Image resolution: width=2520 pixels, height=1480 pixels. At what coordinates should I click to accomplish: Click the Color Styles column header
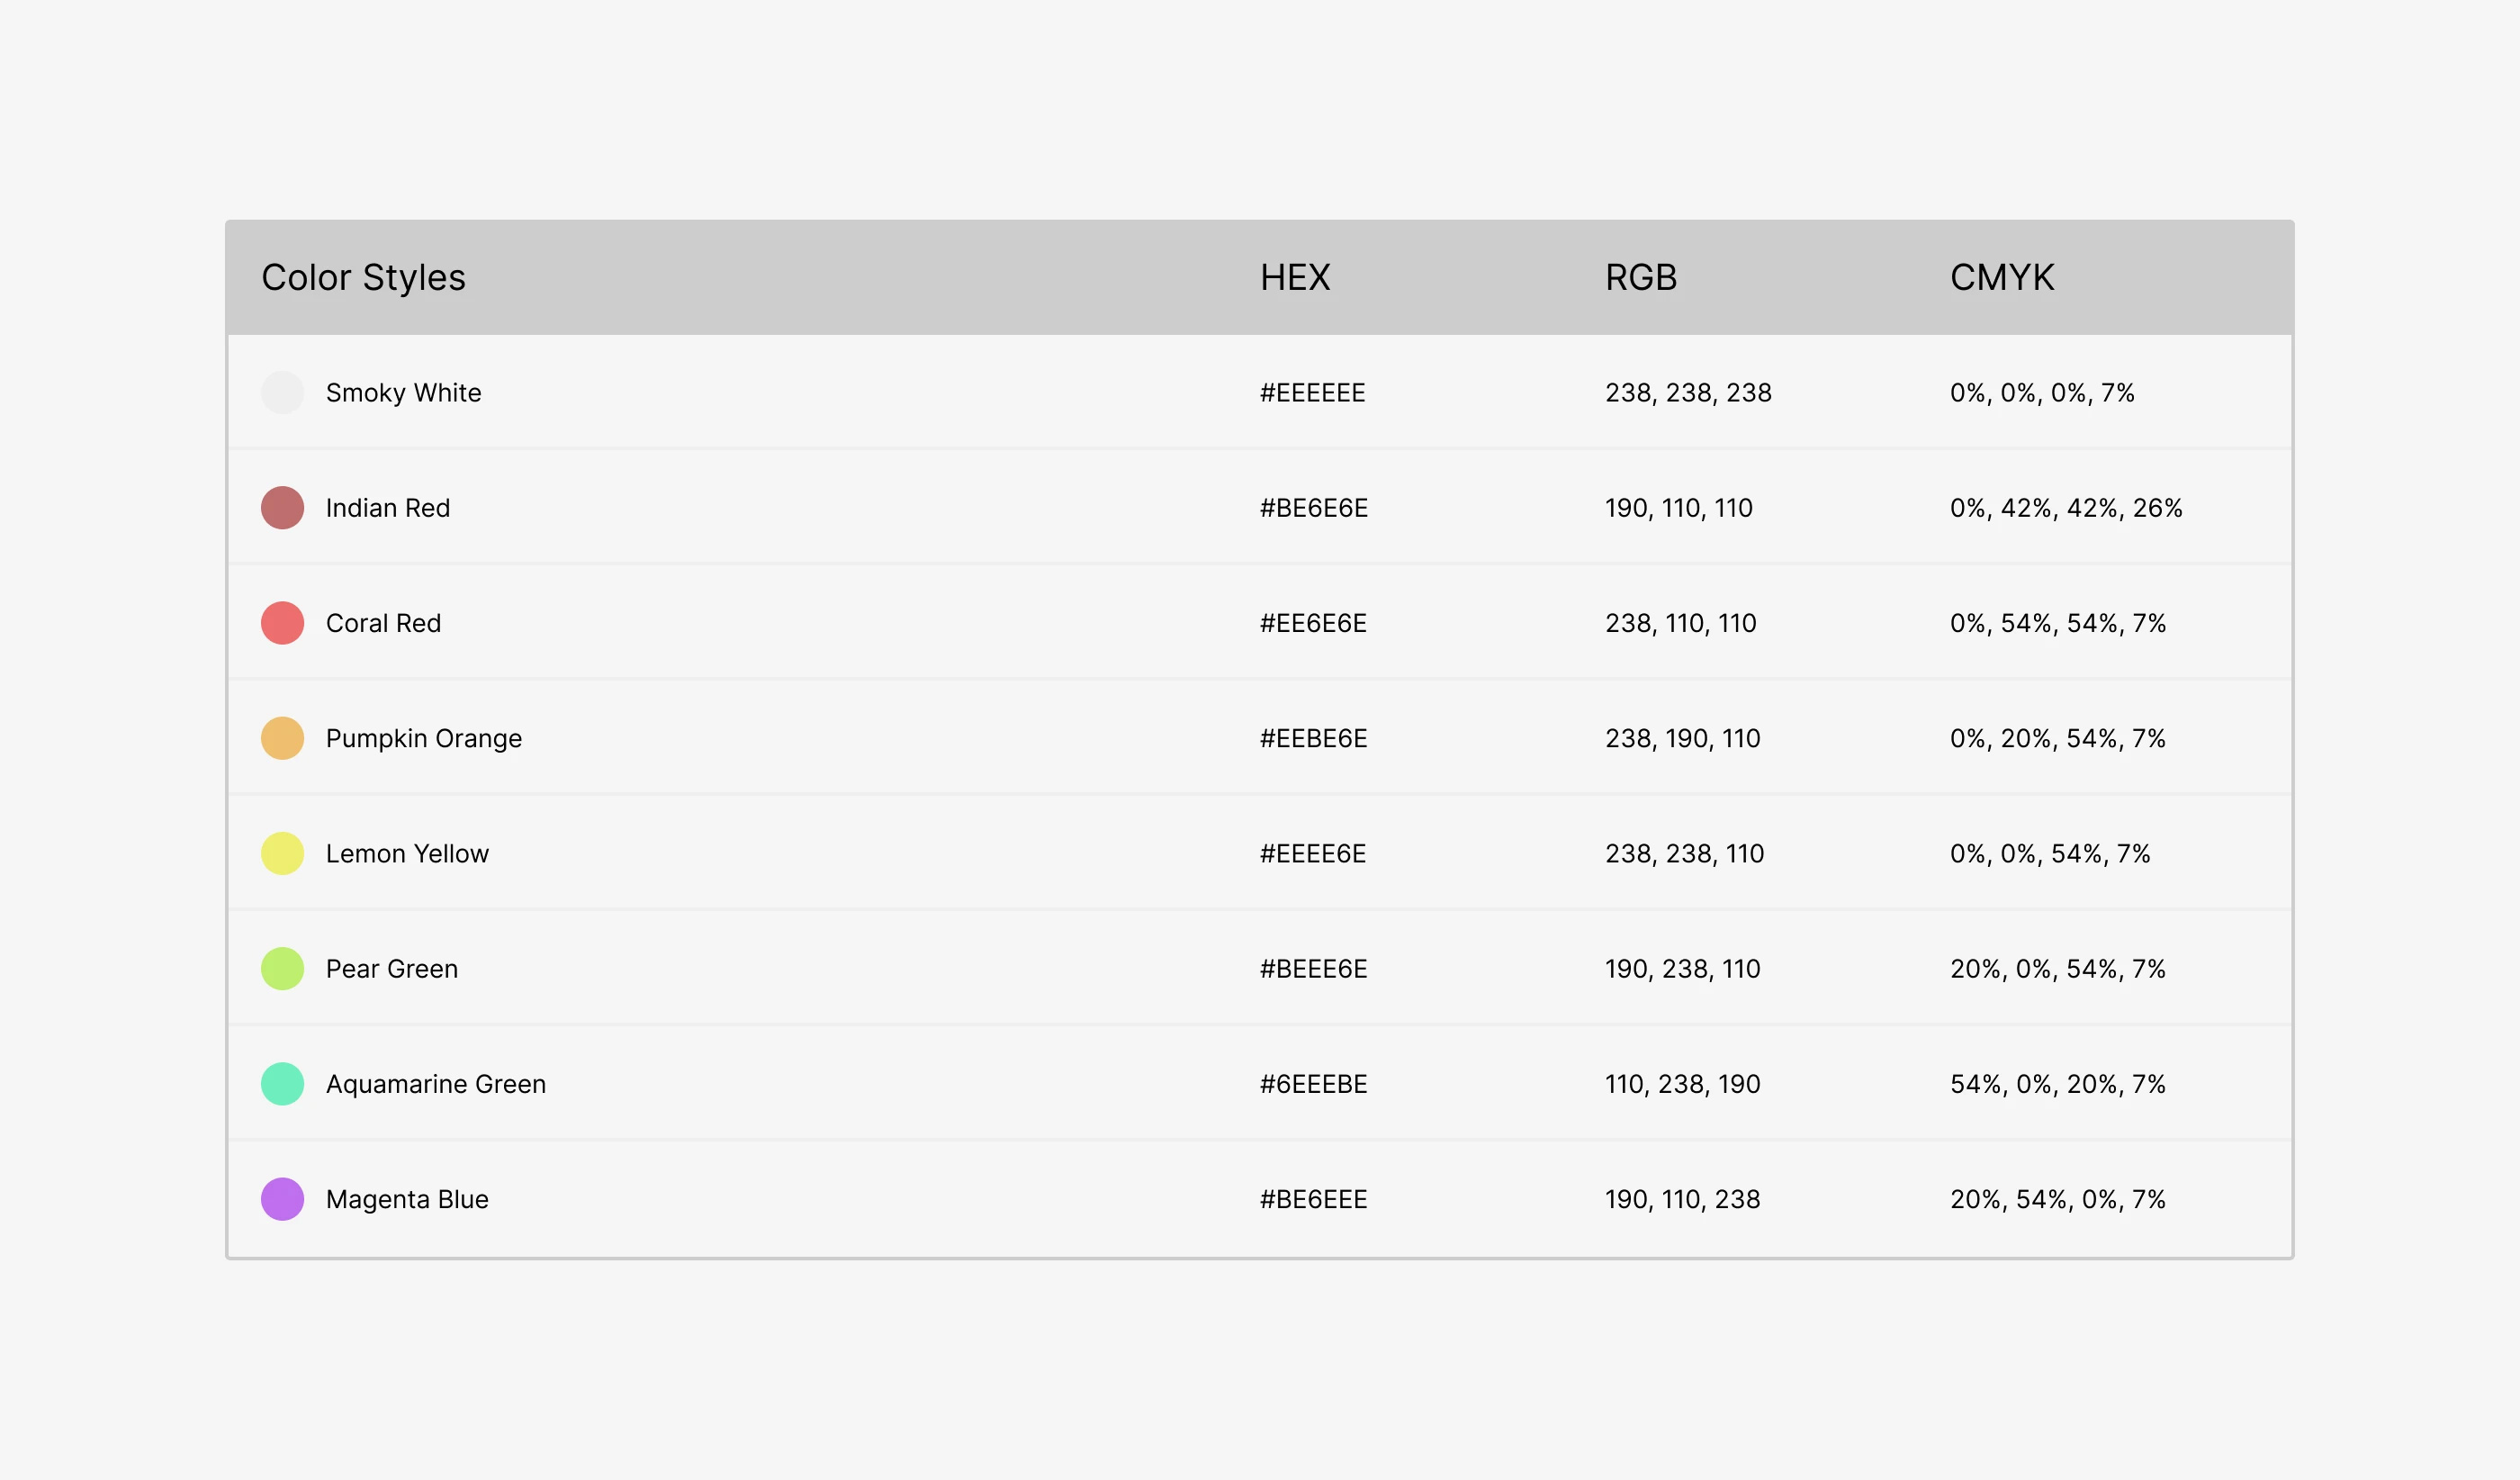363,278
